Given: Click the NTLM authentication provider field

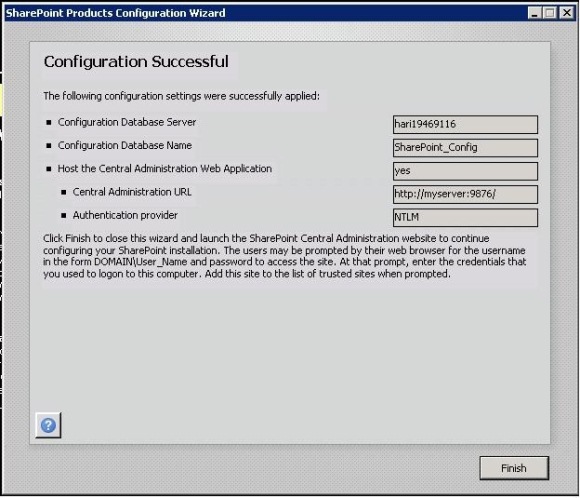Looking at the screenshot, I should coord(465,218).
